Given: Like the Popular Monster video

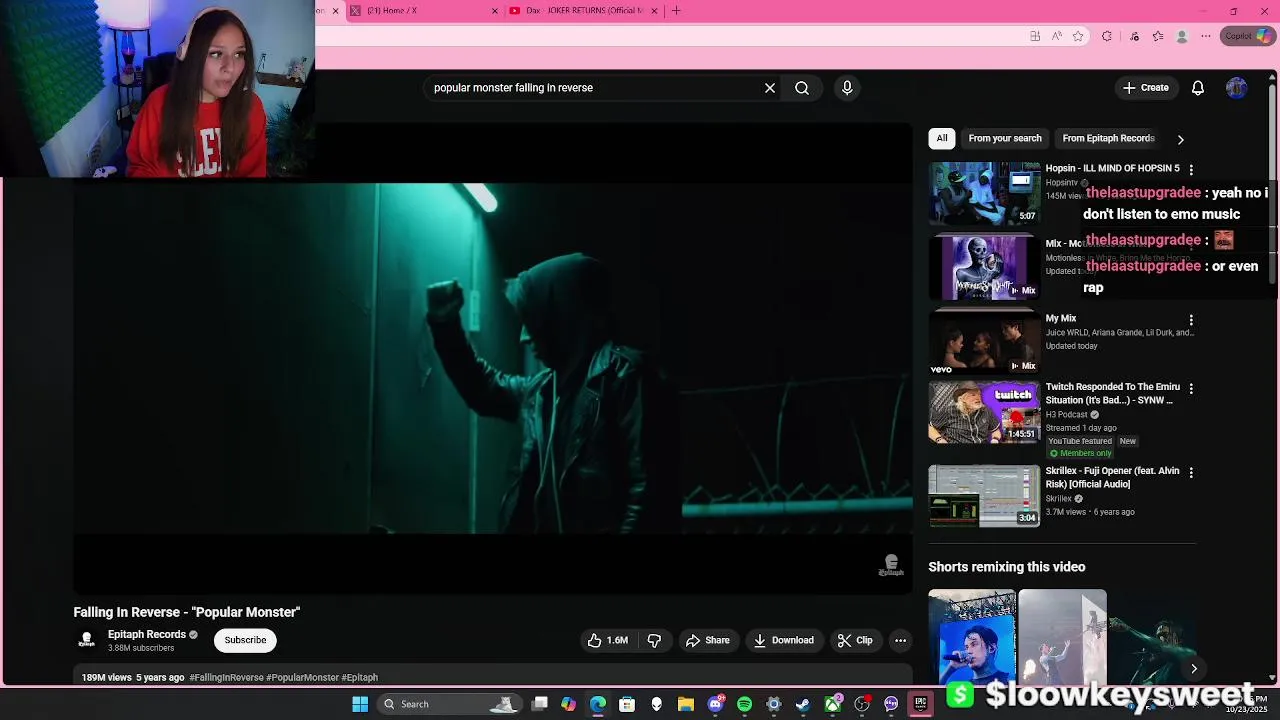Looking at the screenshot, I should pyautogui.click(x=608, y=640).
